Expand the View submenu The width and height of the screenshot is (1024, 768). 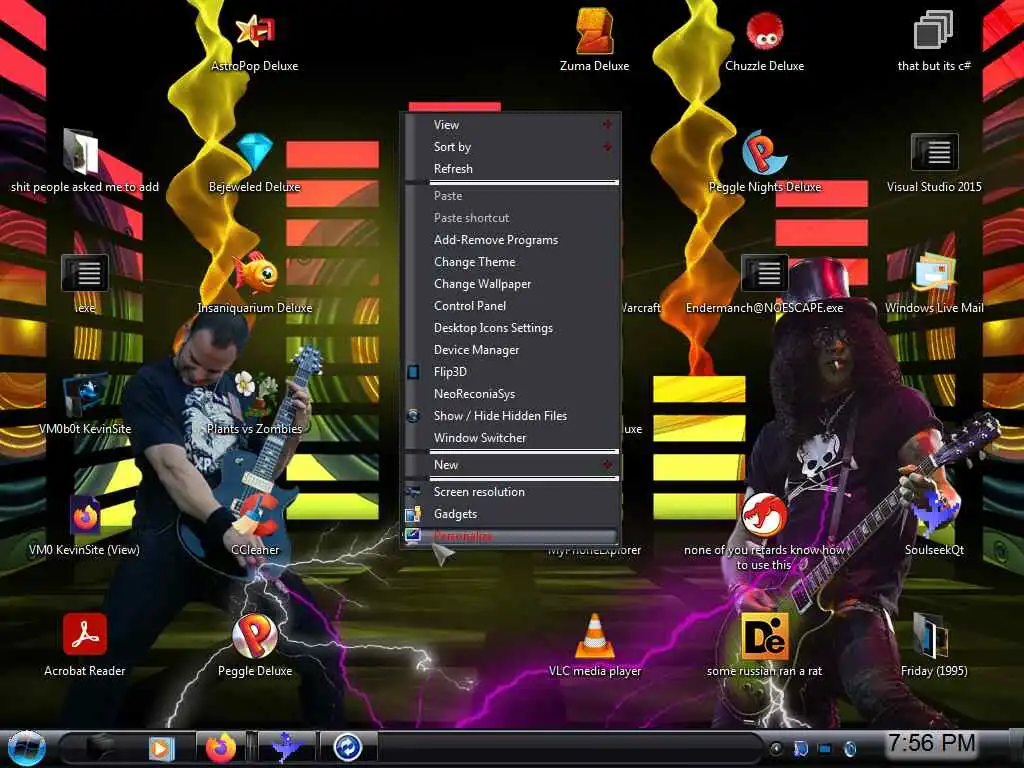tap(512, 125)
